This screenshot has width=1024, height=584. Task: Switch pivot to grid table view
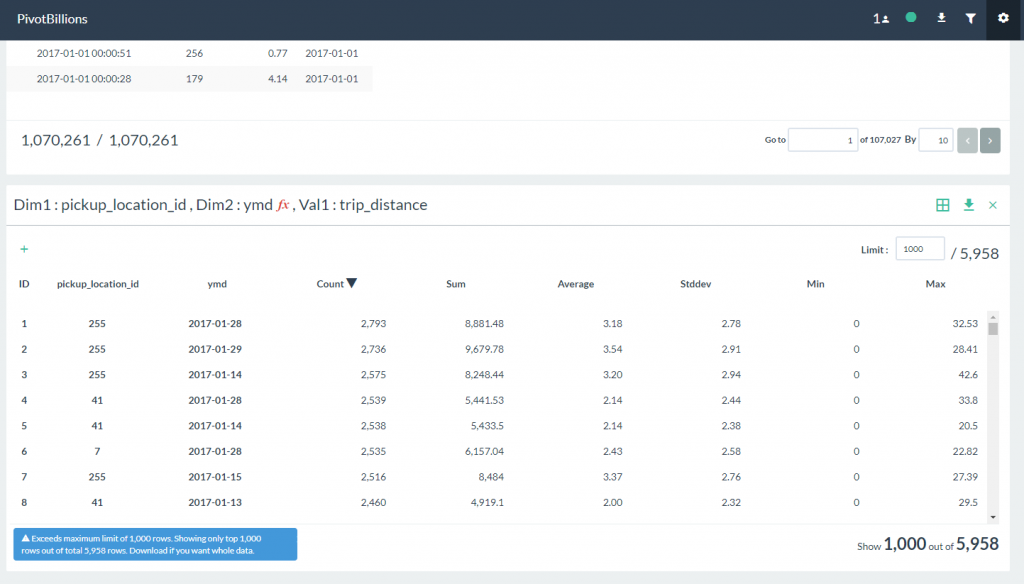[942, 205]
